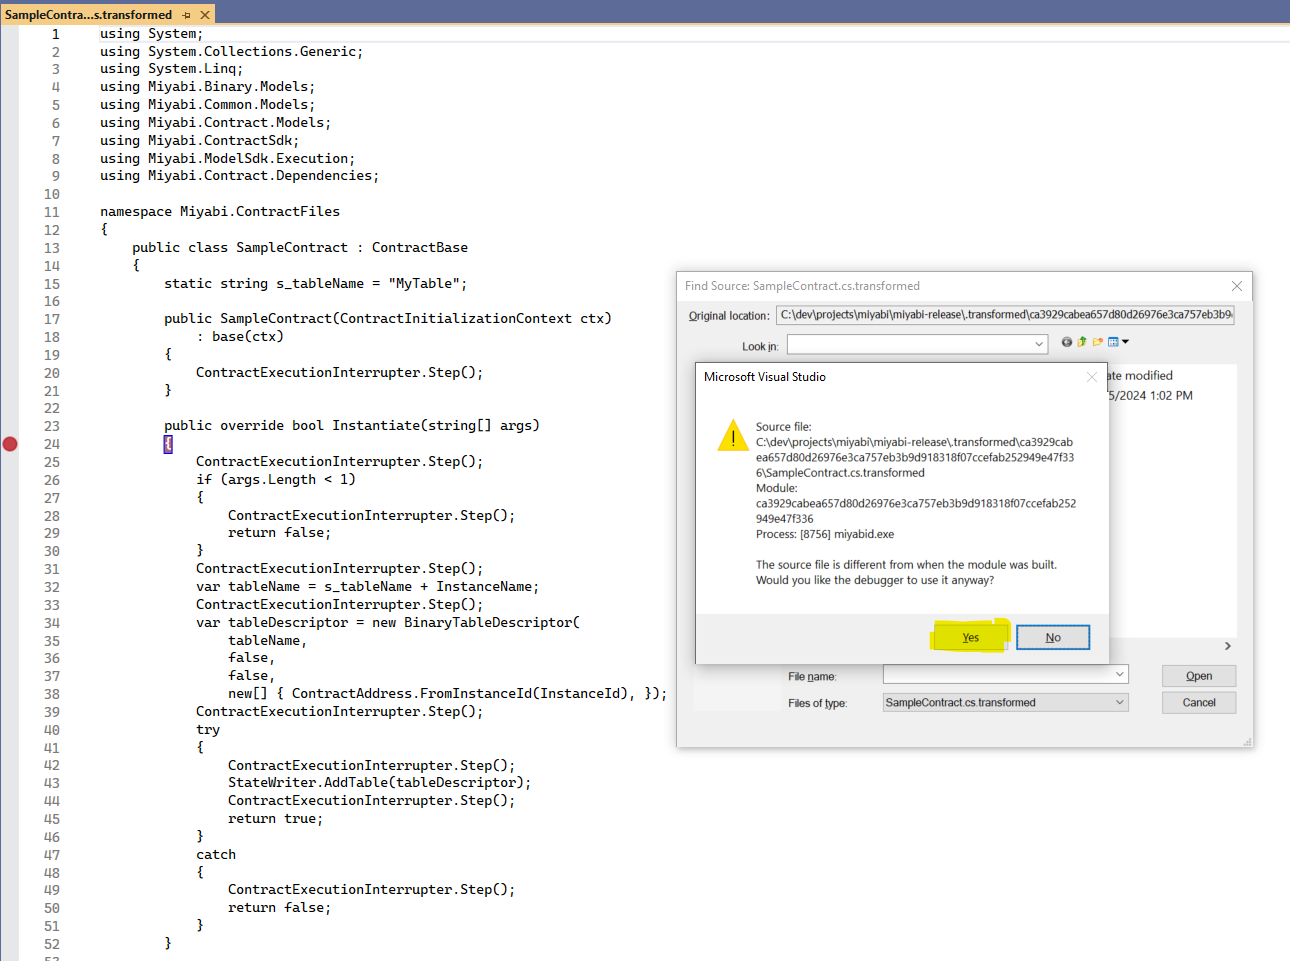This screenshot has height=961, width=1290.
Task: Close the Find Source dialog
Action: [x=1237, y=286]
